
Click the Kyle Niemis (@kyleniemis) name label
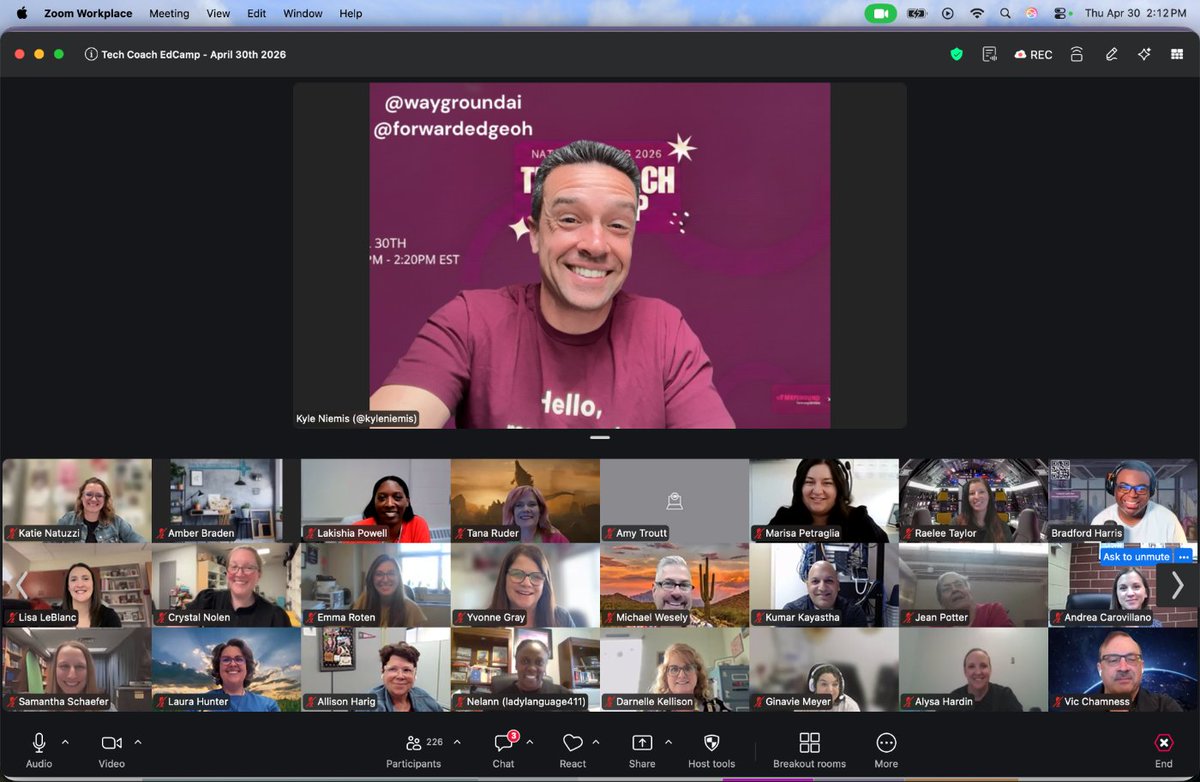[x=356, y=419]
